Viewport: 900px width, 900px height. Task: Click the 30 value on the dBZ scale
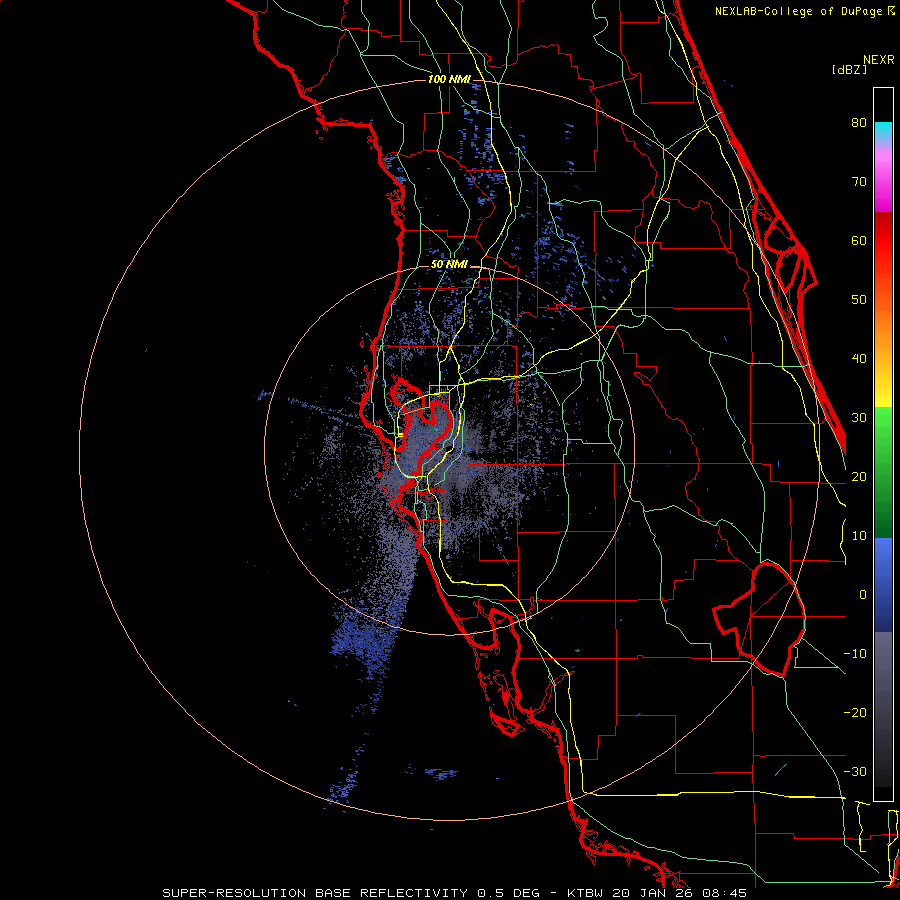pyautogui.click(x=859, y=418)
